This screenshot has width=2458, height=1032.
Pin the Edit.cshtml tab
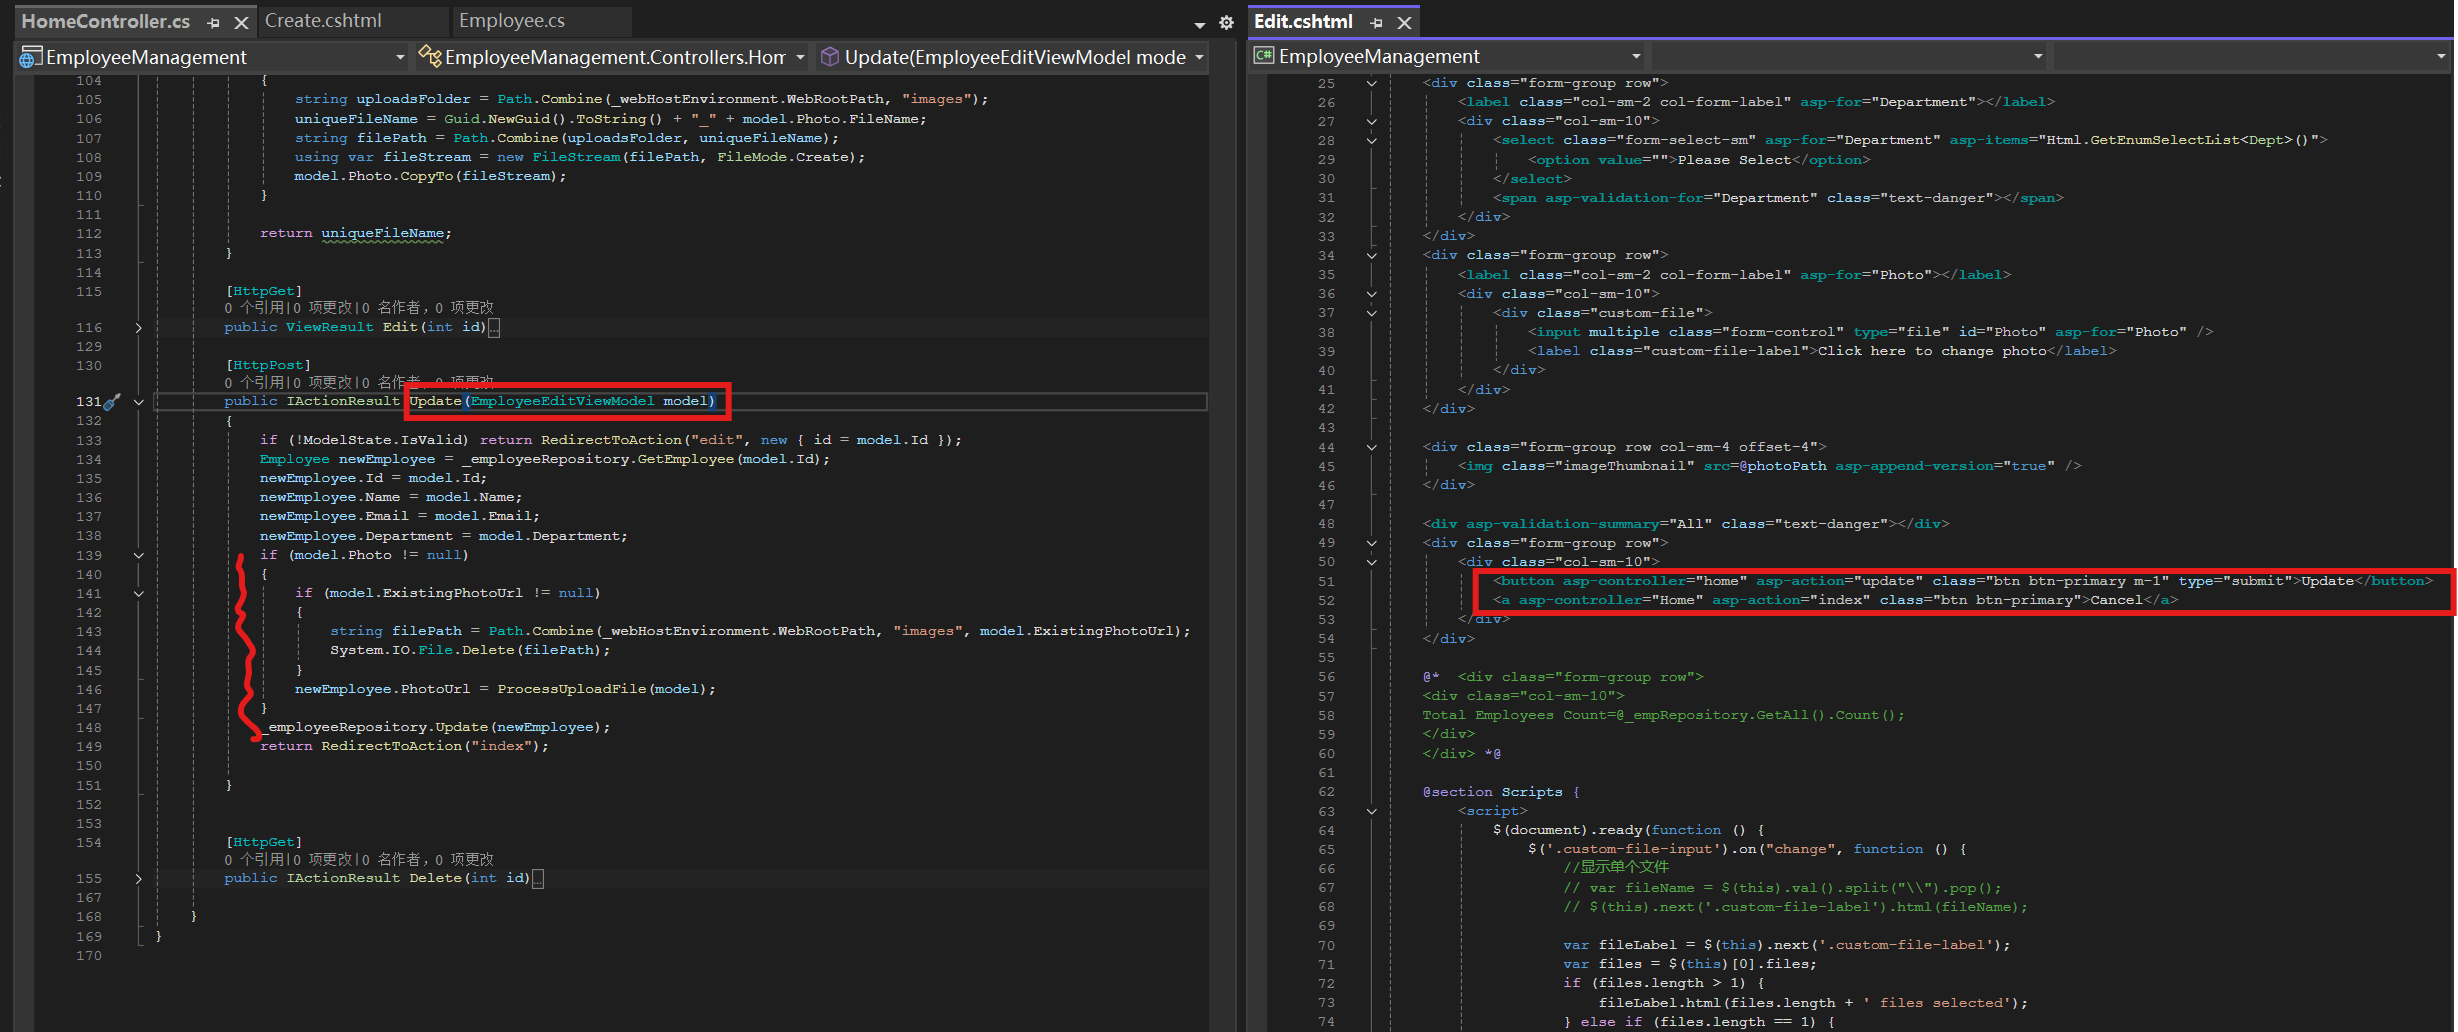1377,22
